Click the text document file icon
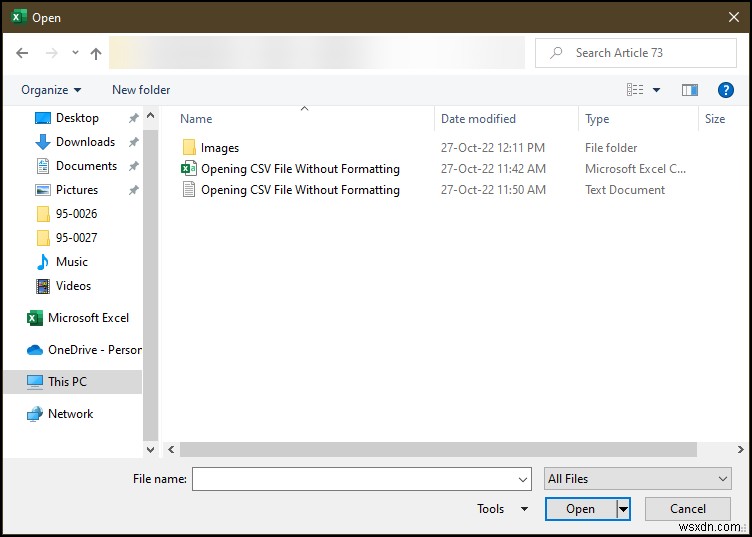752x537 pixels. point(189,190)
